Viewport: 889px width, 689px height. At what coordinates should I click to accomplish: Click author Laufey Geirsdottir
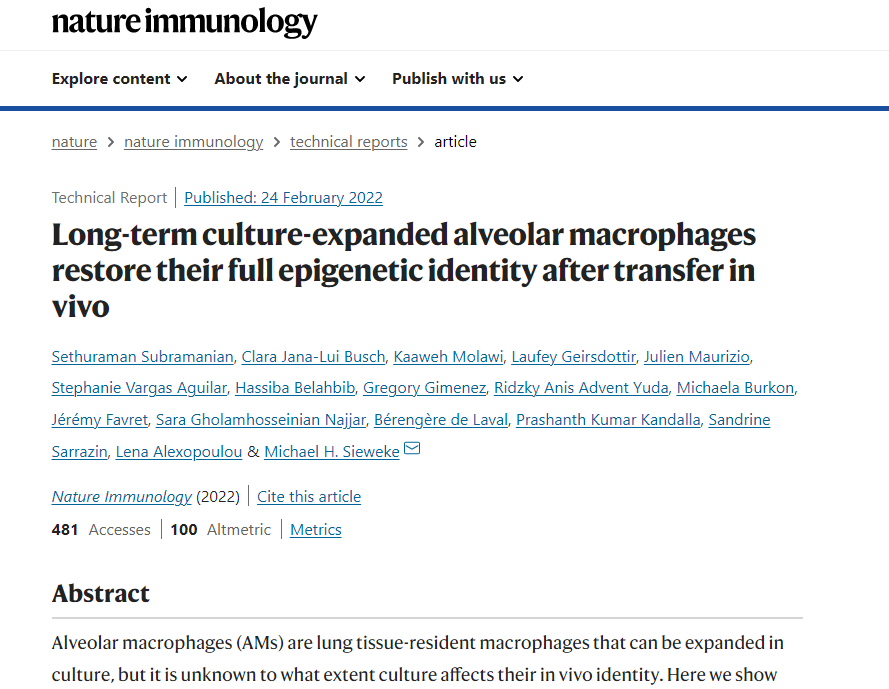click(573, 357)
